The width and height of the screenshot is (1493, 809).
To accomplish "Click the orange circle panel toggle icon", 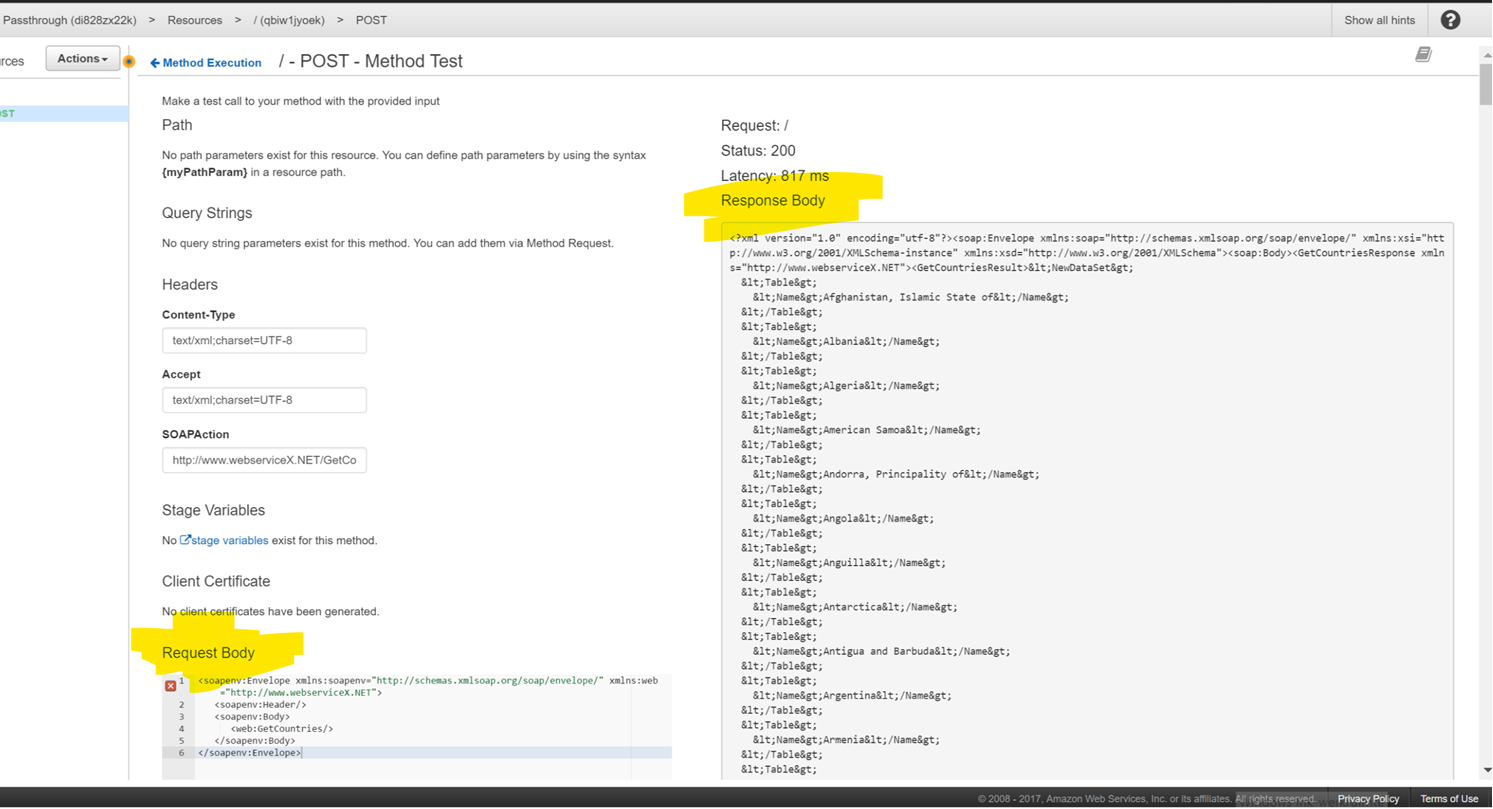I will (x=128, y=62).
